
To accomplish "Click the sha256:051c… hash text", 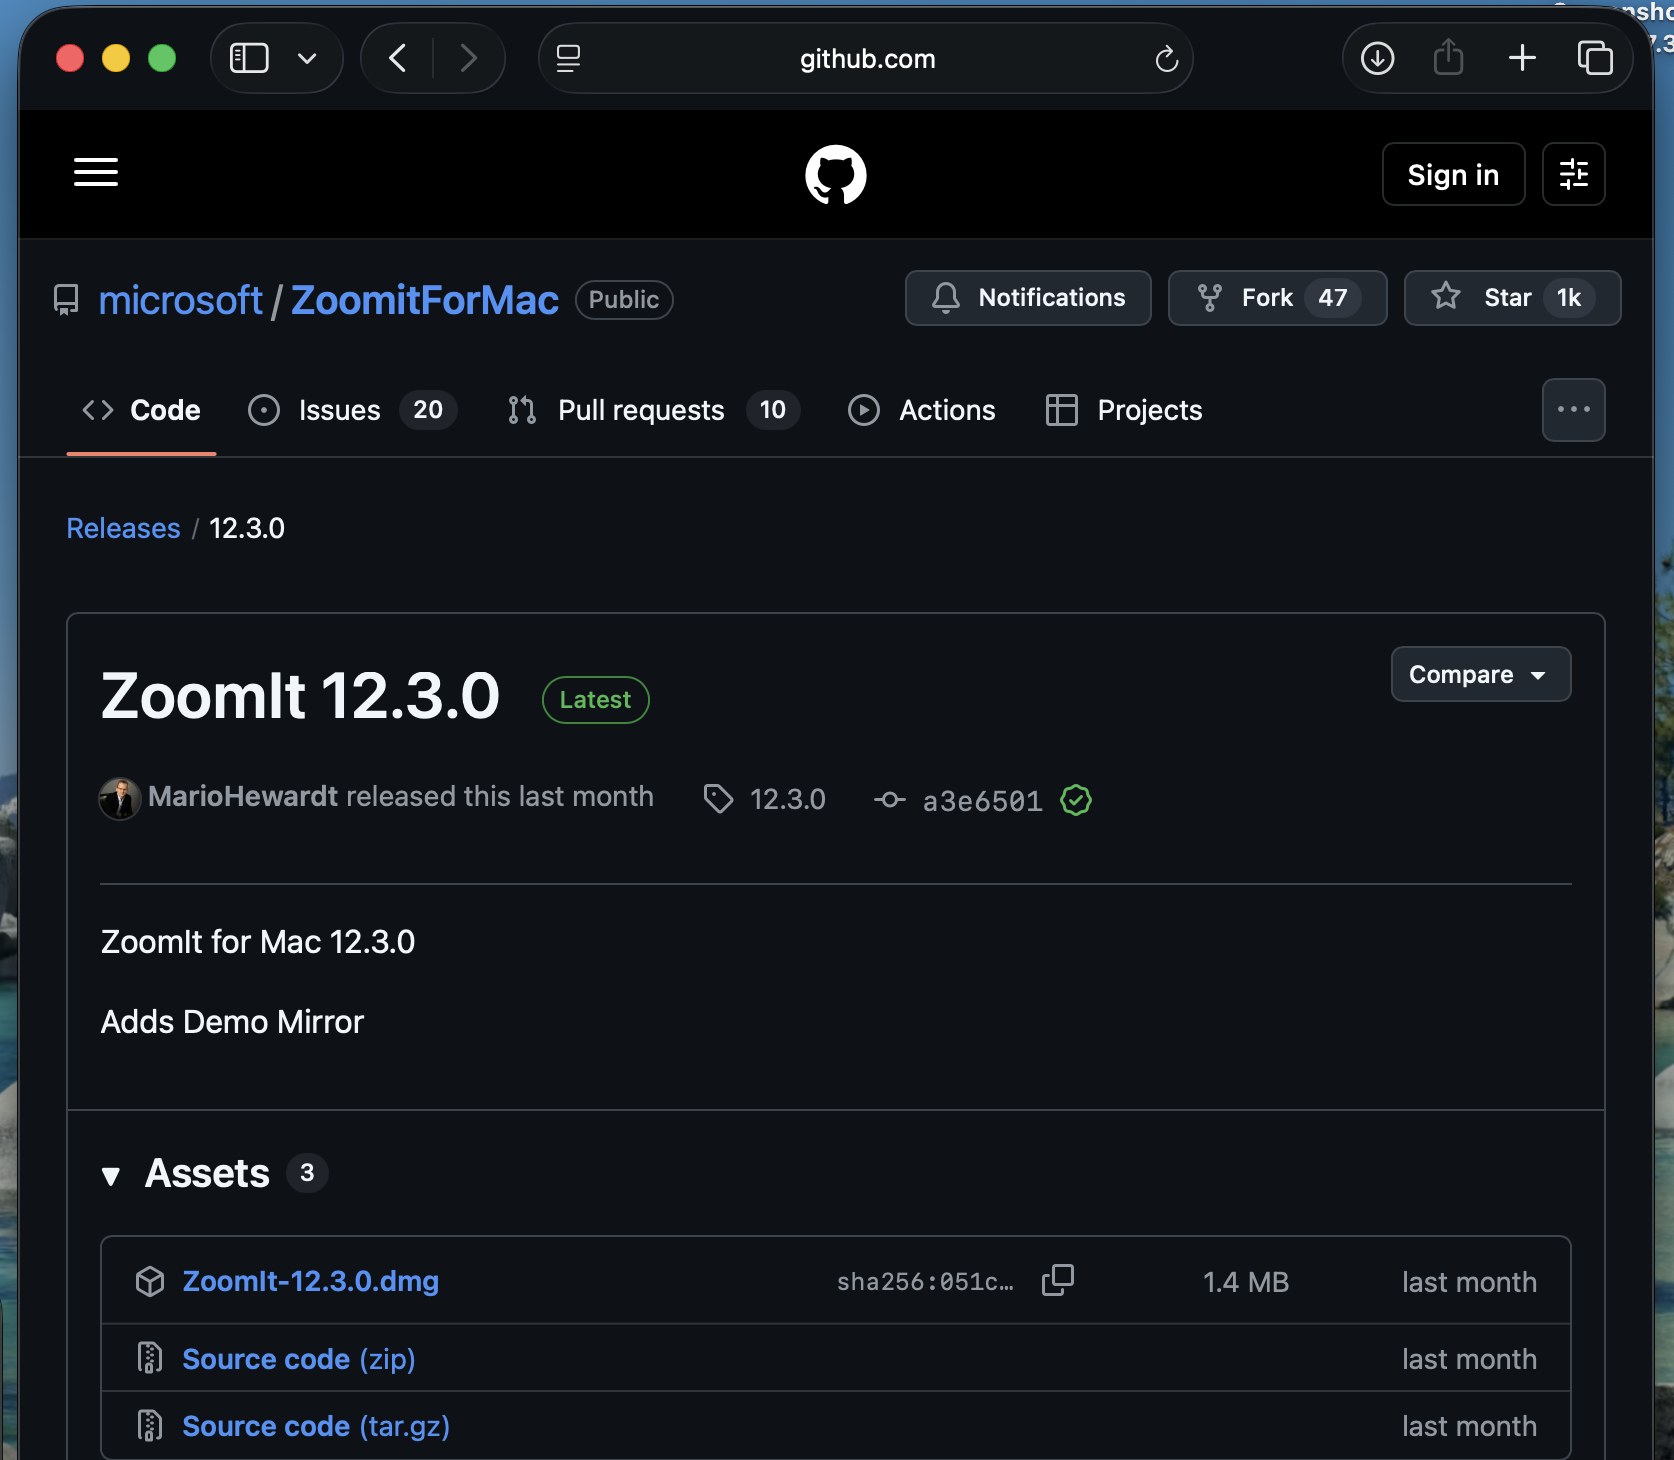I will 925,1282.
